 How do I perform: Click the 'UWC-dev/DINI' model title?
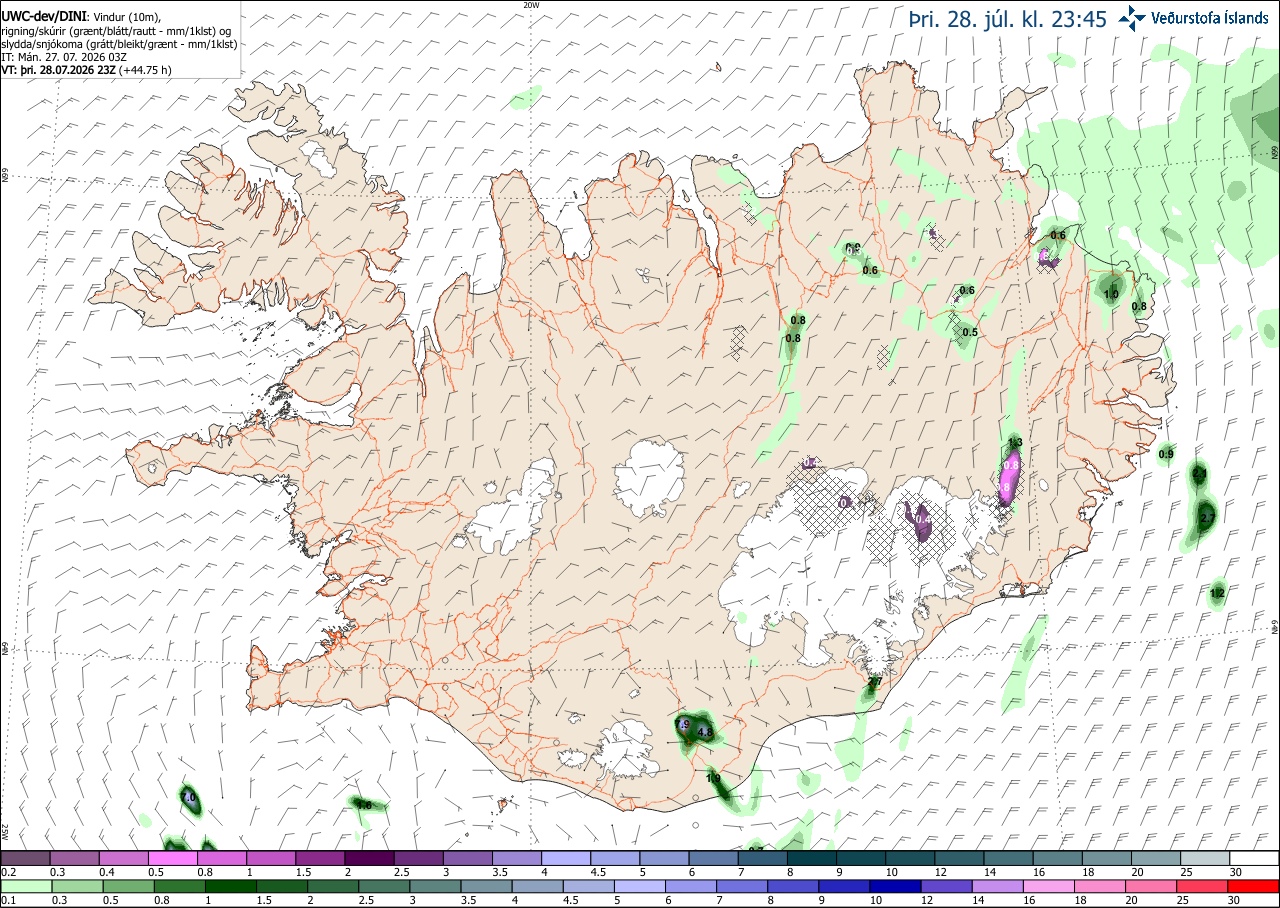(44, 17)
